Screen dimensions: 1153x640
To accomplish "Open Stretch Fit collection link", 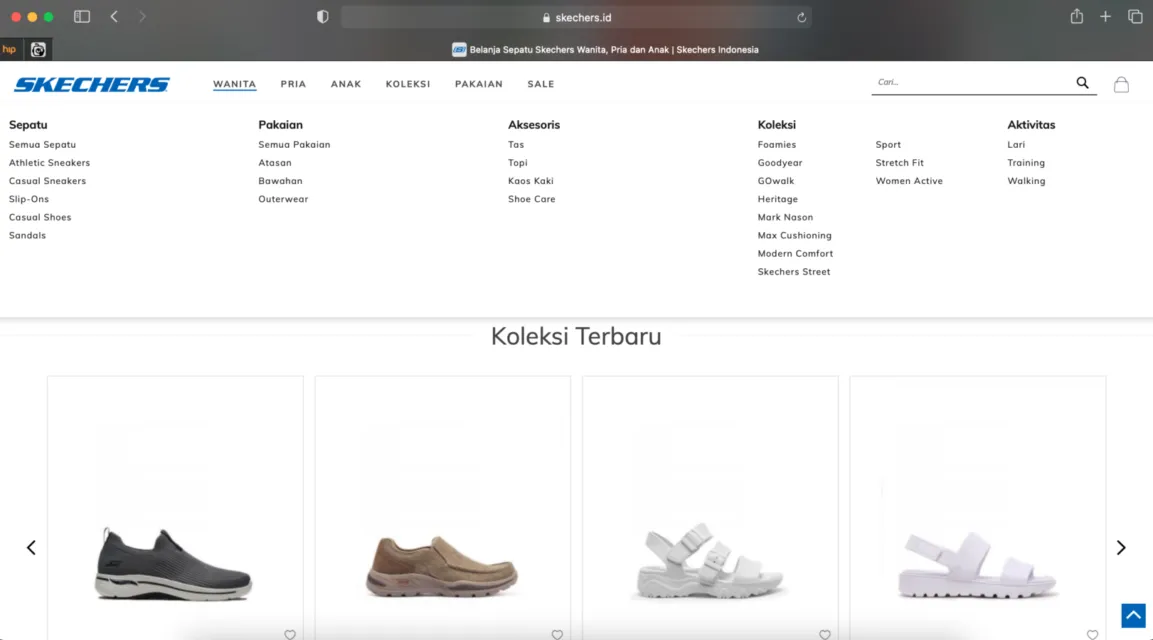I will pyautogui.click(x=899, y=163).
